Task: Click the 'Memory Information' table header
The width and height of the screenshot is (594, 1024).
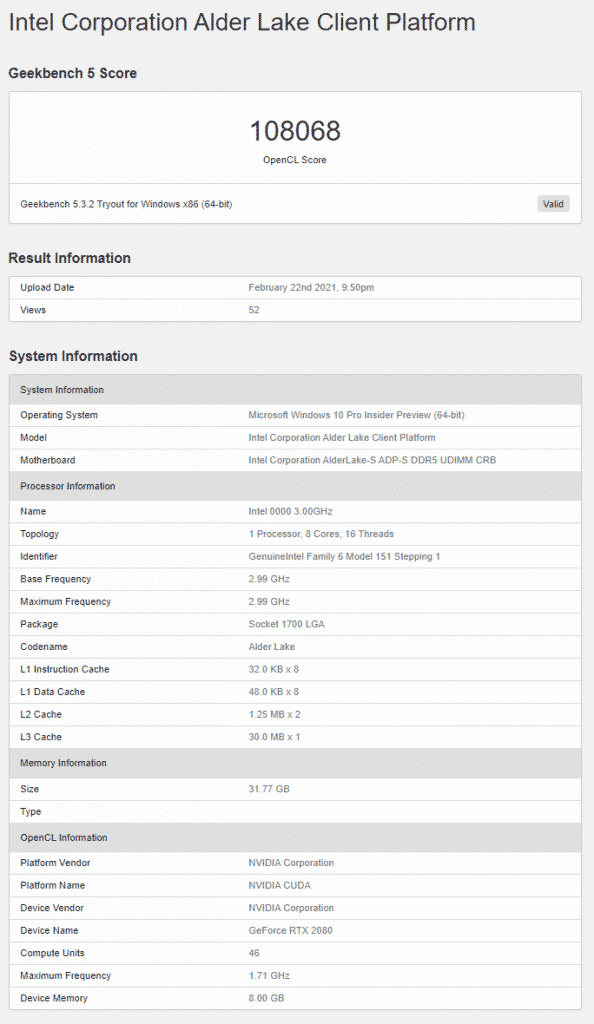Action: click(x=295, y=763)
